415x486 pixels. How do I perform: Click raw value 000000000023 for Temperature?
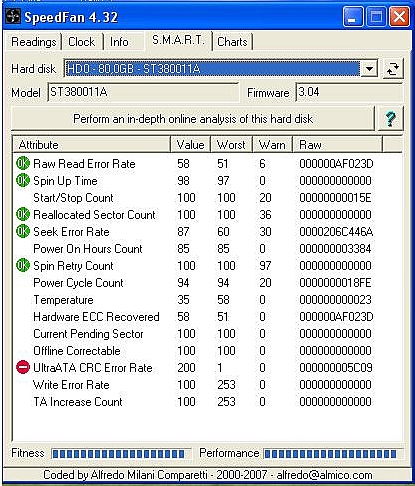coord(335,300)
